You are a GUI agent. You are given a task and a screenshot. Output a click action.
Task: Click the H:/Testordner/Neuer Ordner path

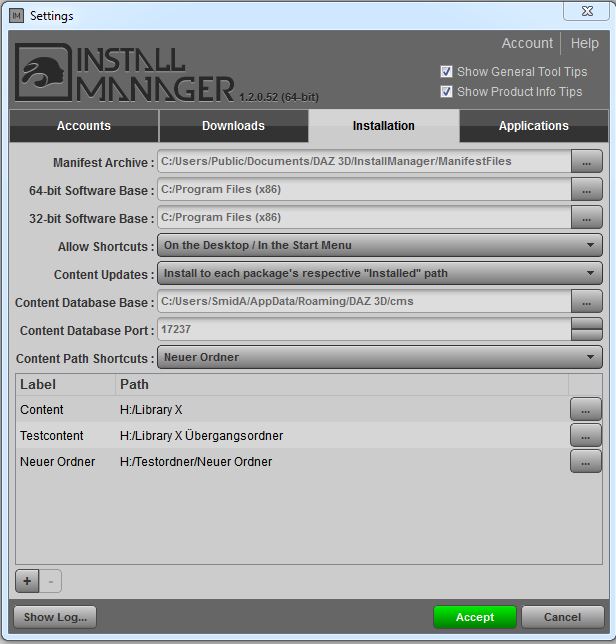click(x=196, y=462)
